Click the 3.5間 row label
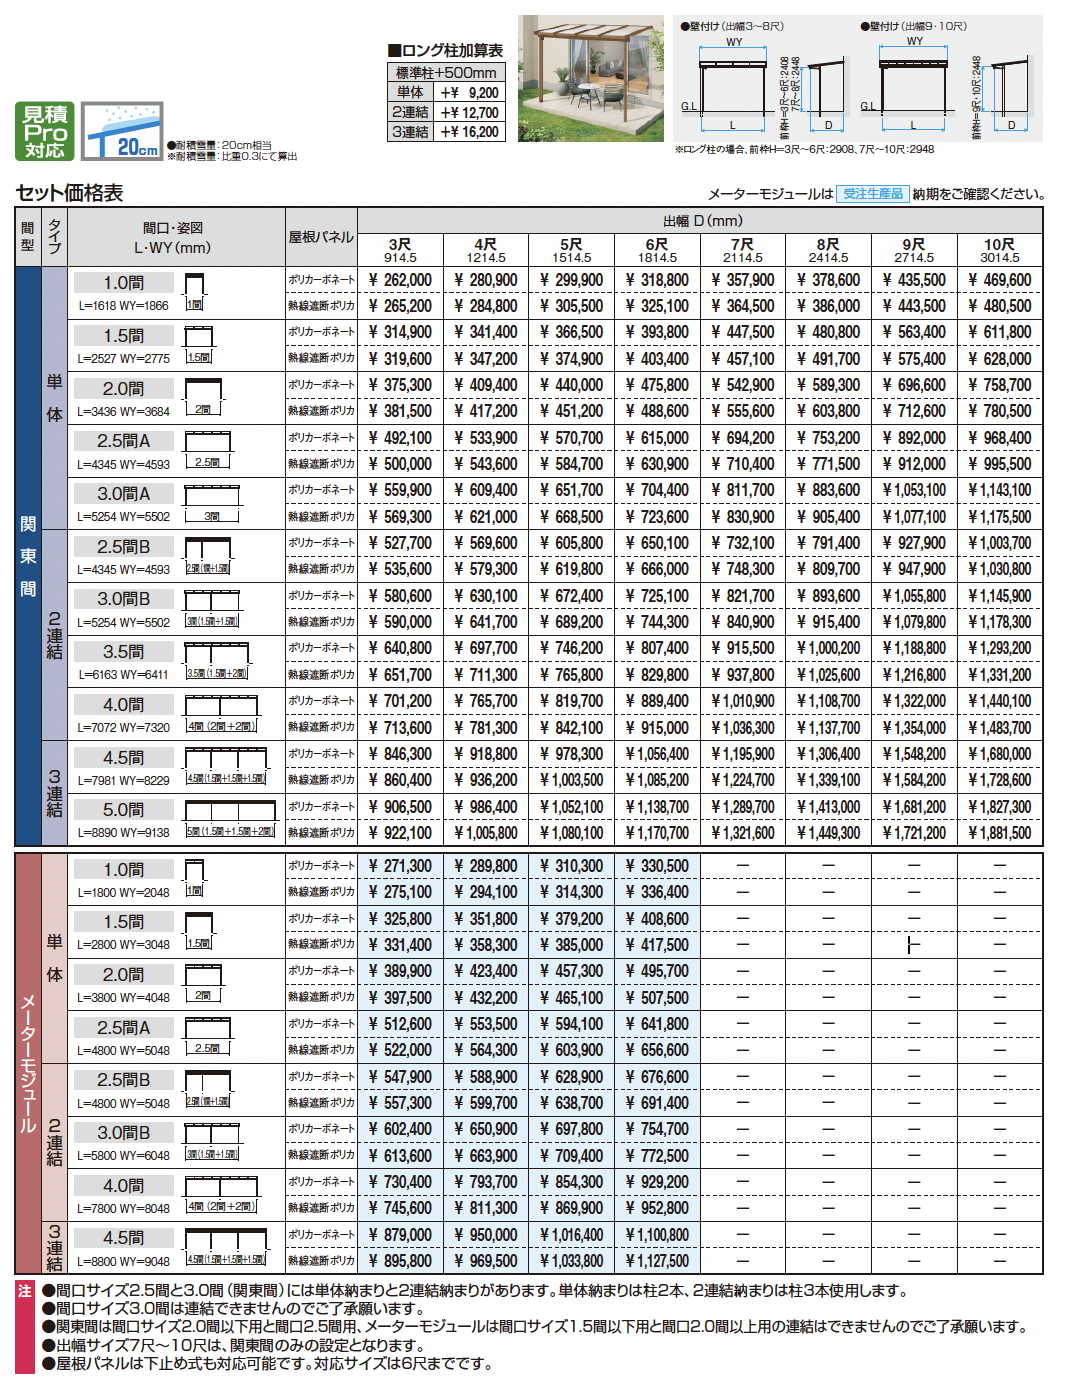 123,652
